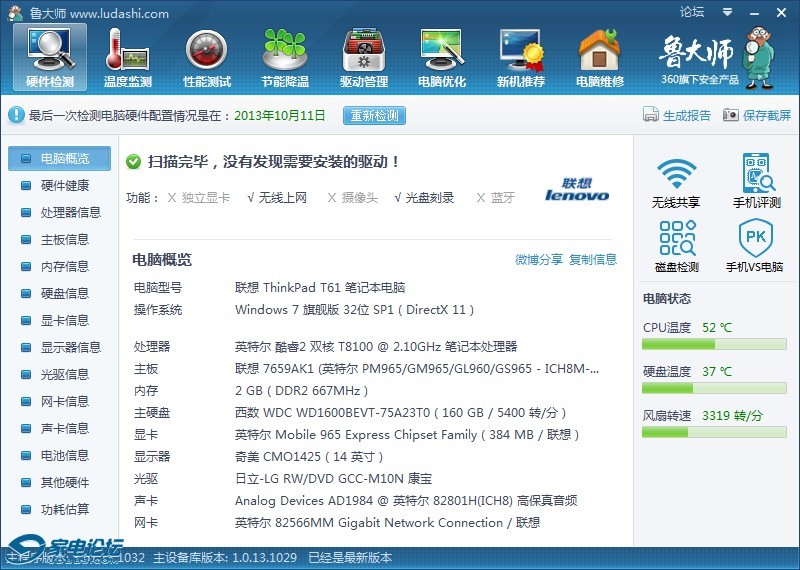Click the Lenovo brand logo
Screen dimensions: 800x570
pos(577,190)
